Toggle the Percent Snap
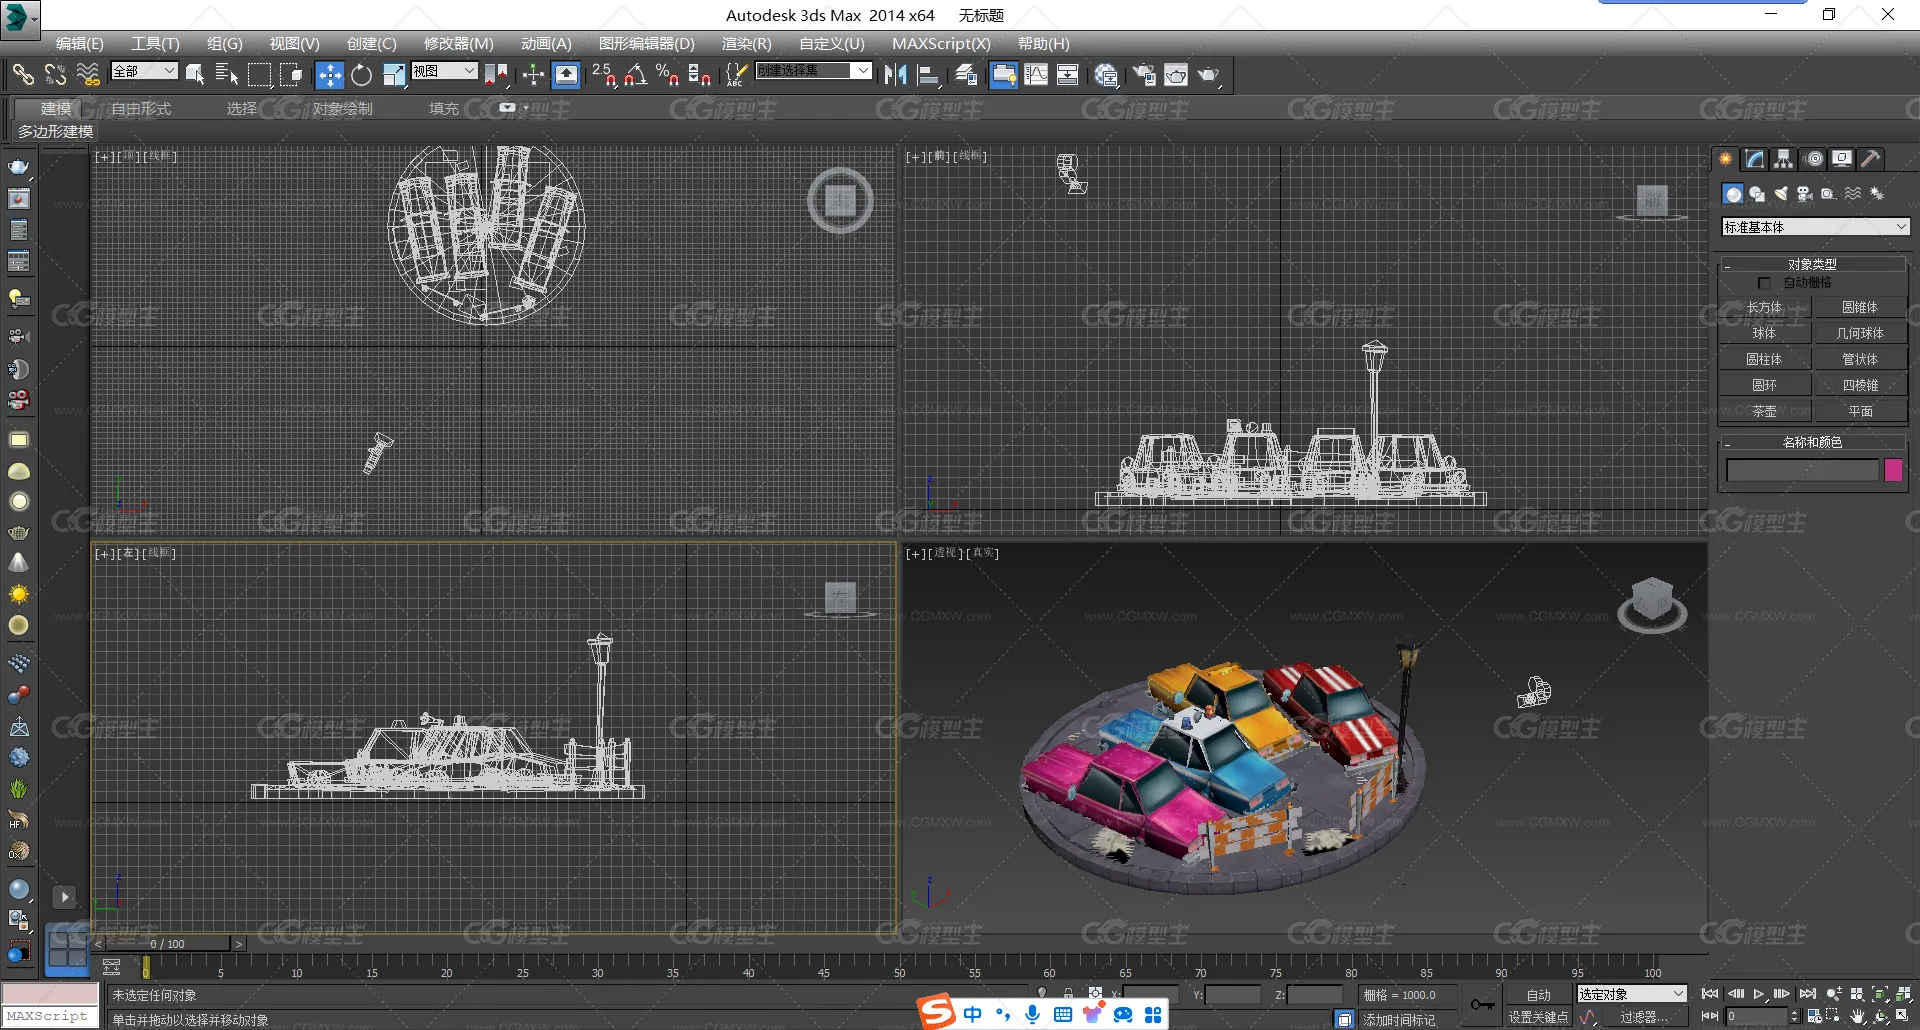 [668, 75]
